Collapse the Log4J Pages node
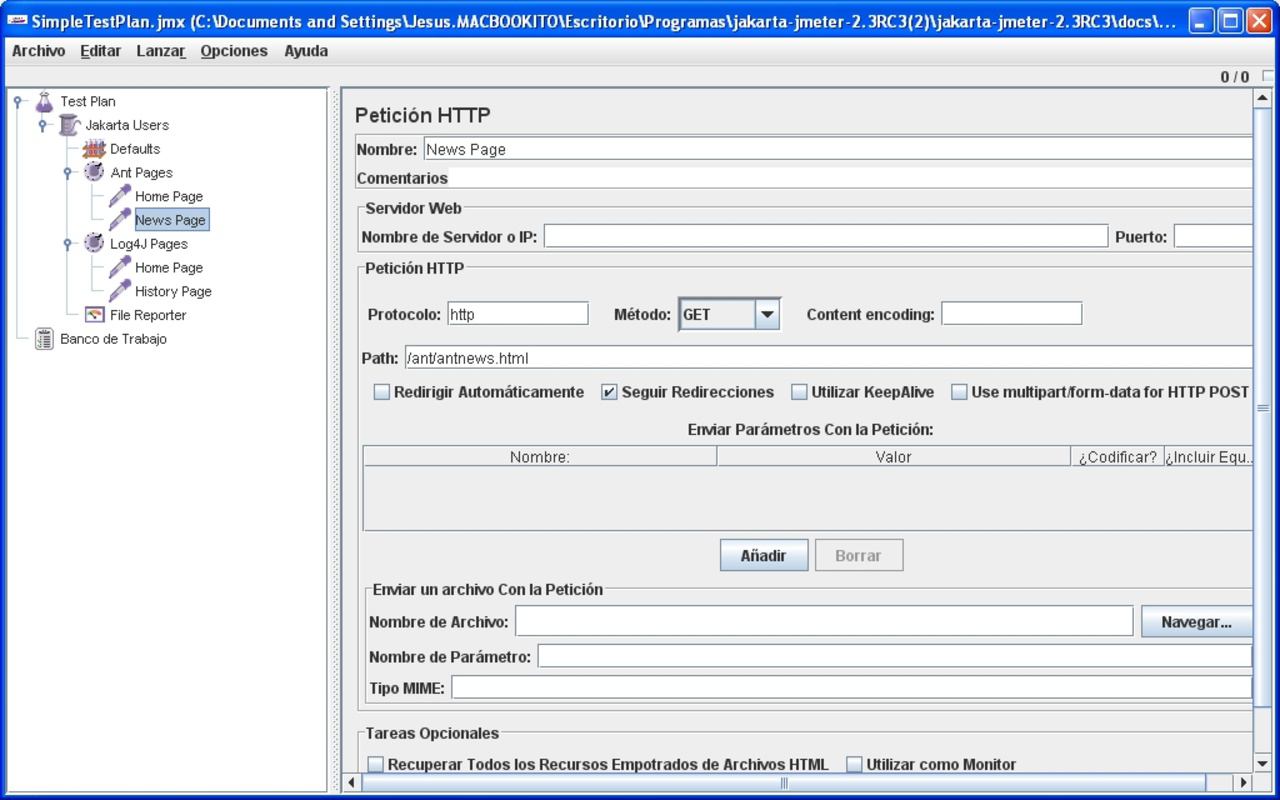 click(x=68, y=243)
